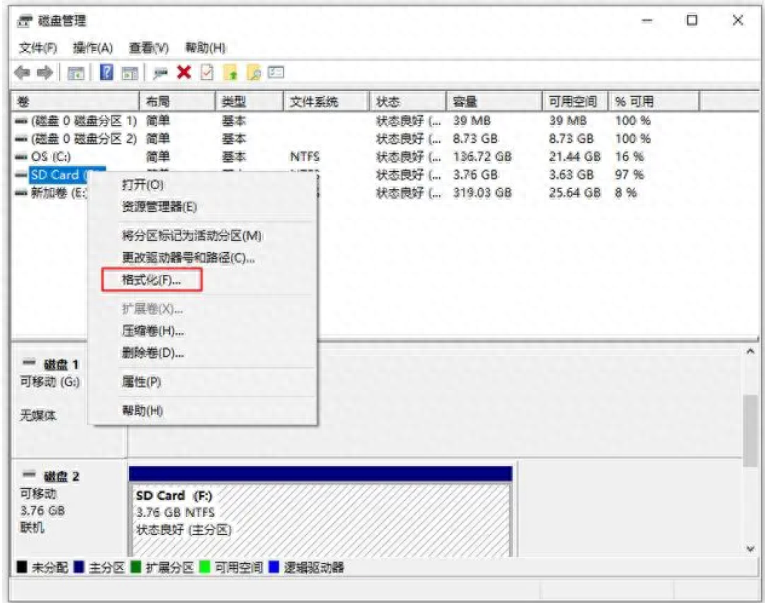Click the 136.72 GB capacity cell
Screen dimensions: 765x603
[482, 157]
